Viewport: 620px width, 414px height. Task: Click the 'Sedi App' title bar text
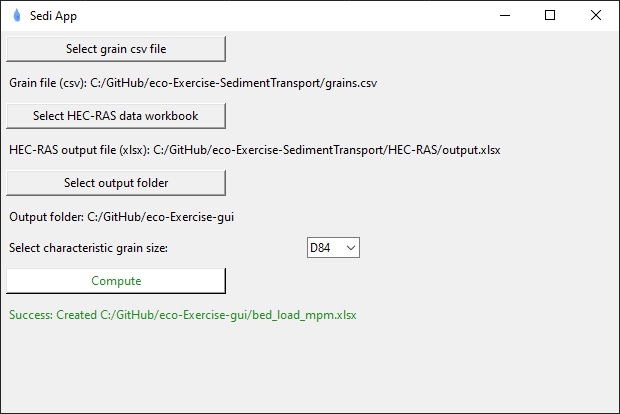pyautogui.click(x=53, y=16)
